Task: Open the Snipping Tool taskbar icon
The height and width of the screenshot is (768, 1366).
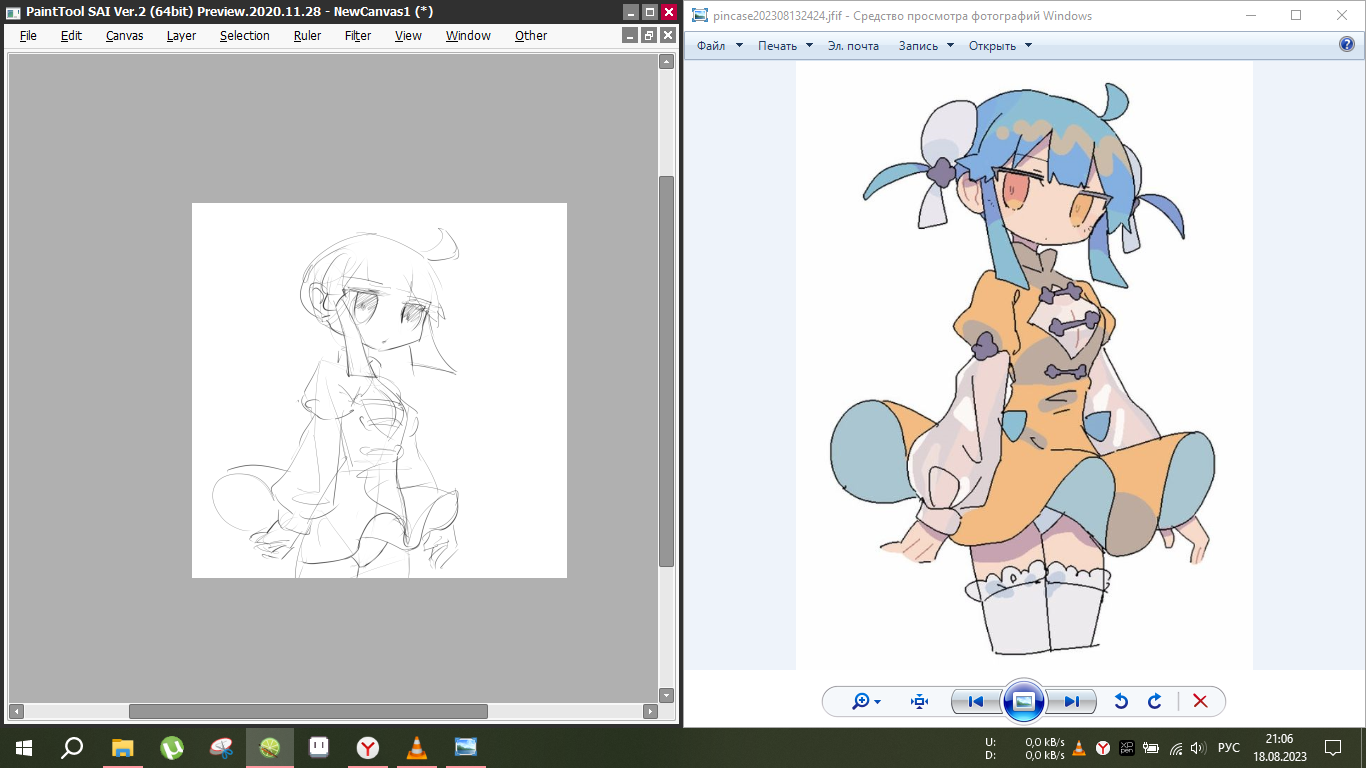Action: pyautogui.click(x=221, y=747)
